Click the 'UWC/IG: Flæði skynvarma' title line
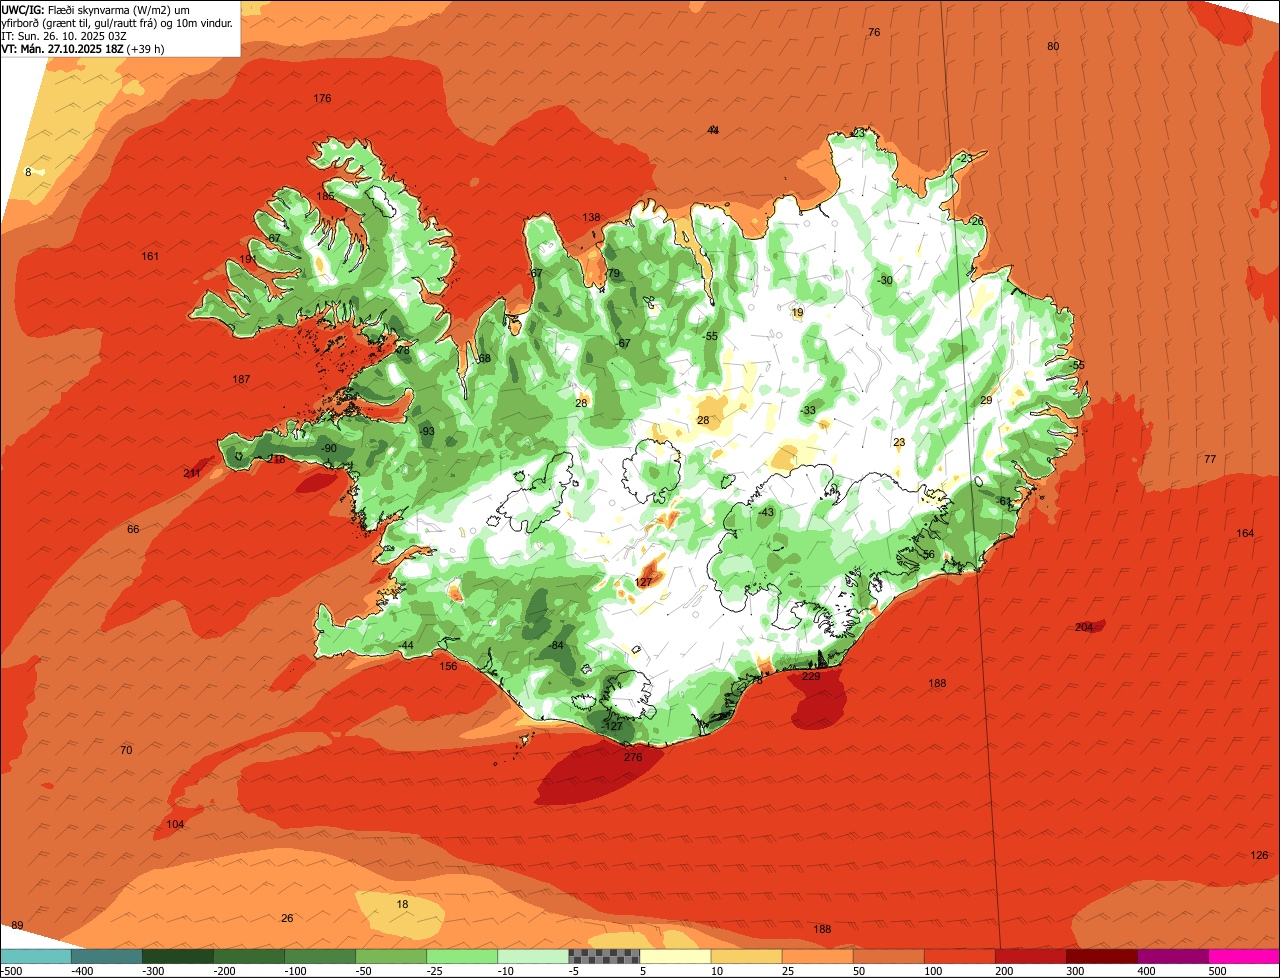The height and width of the screenshot is (978, 1280). (97, 9)
